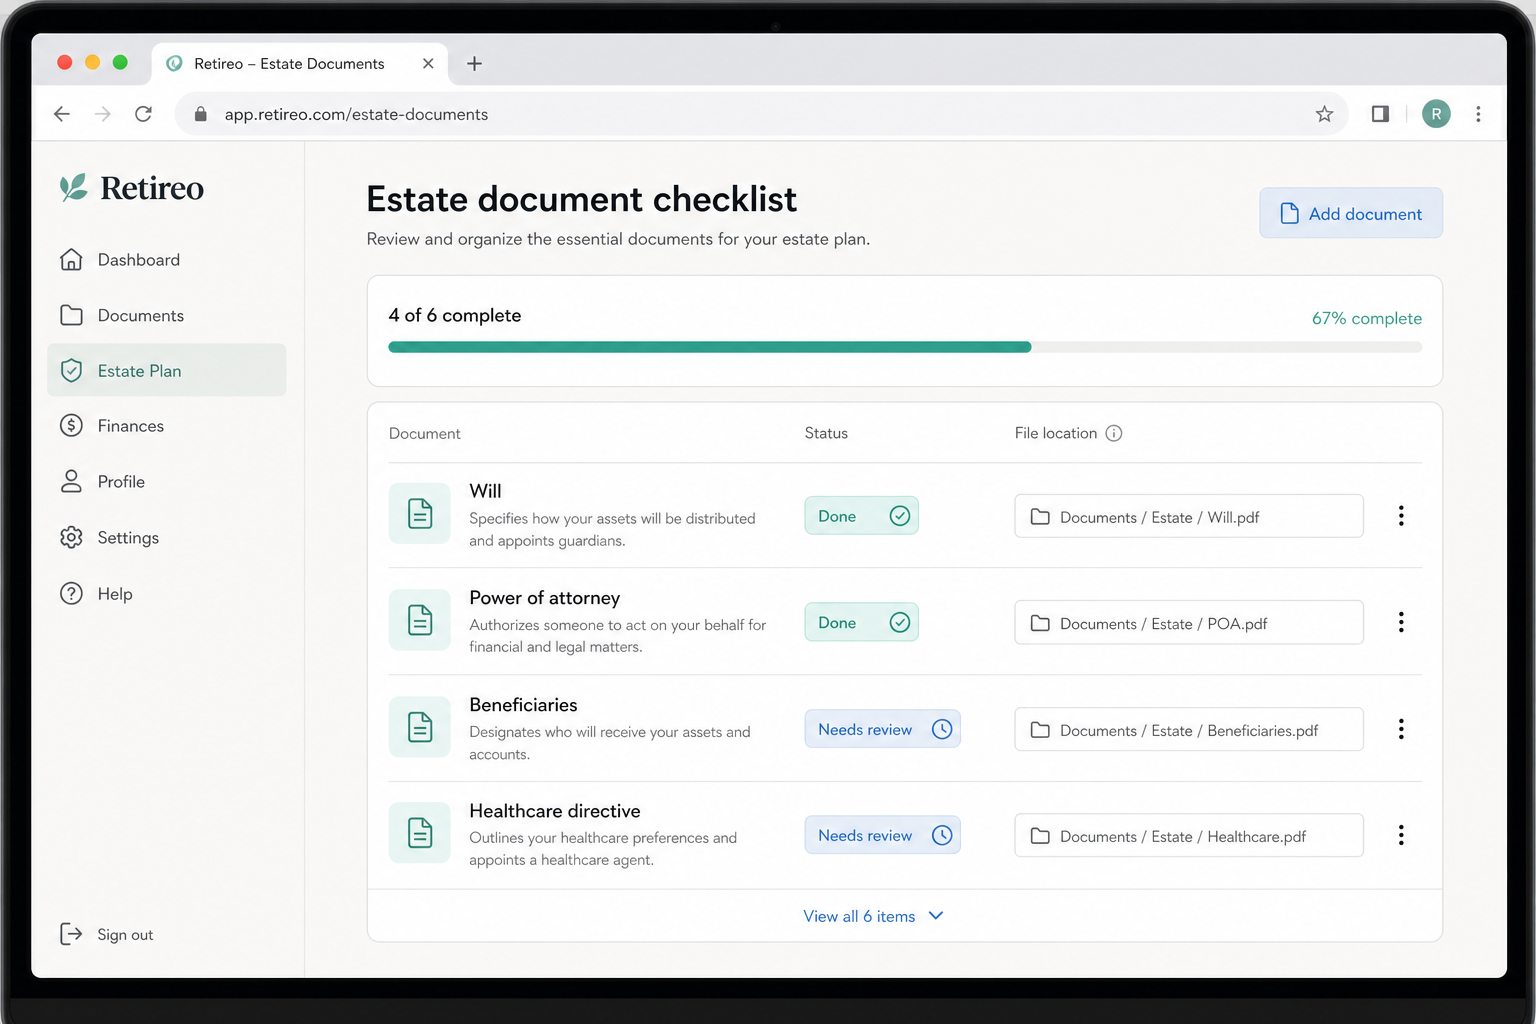The width and height of the screenshot is (1536, 1024).
Task: Open the Dashboard home icon
Action: [71, 260]
